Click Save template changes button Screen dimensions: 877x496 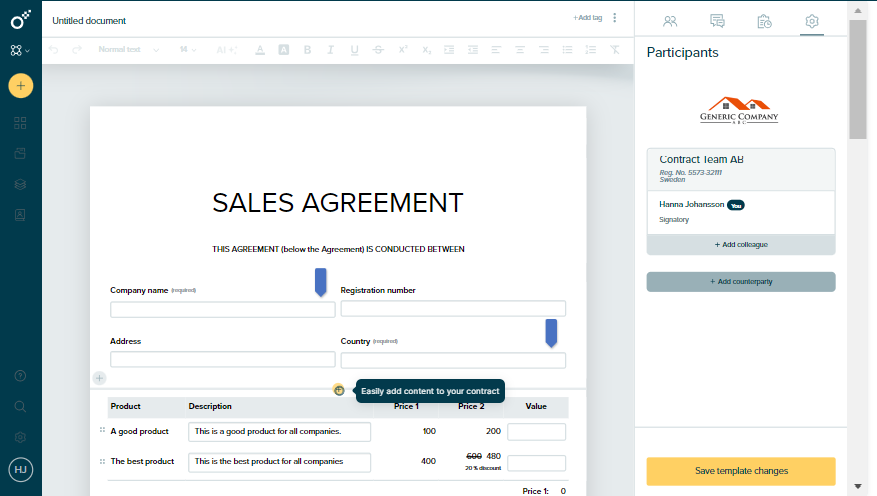pos(741,471)
